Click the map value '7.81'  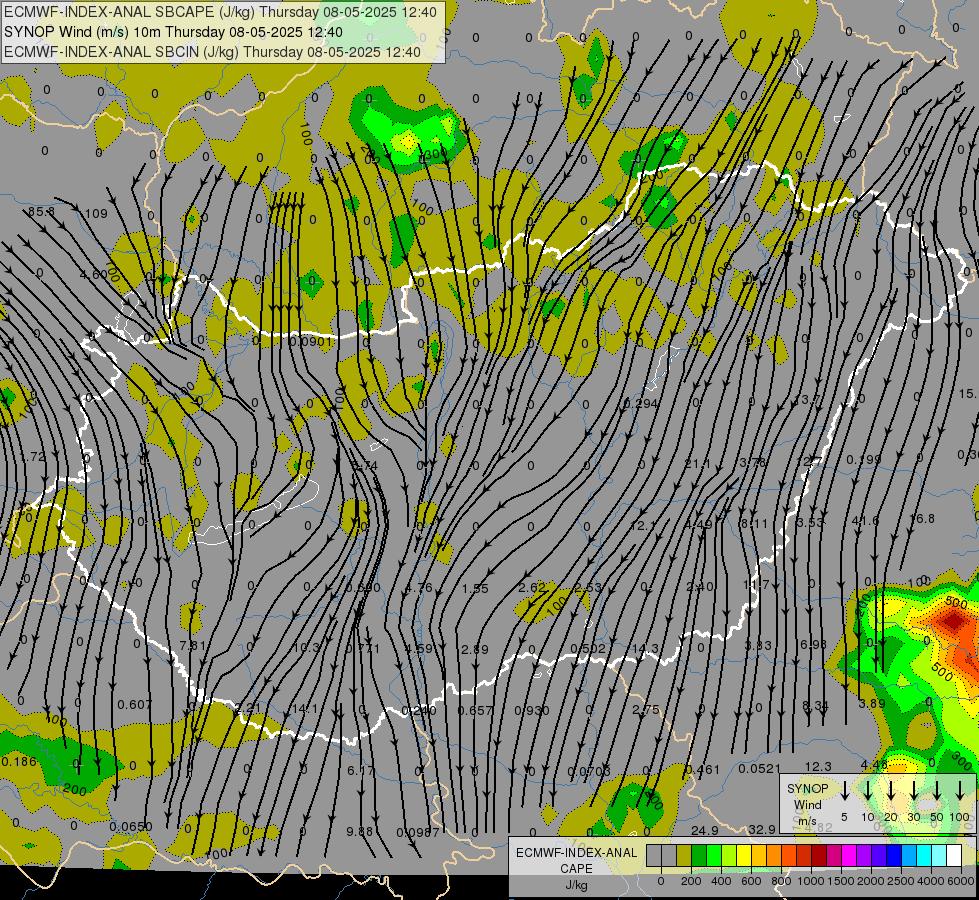pyautogui.click(x=192, y=645)
